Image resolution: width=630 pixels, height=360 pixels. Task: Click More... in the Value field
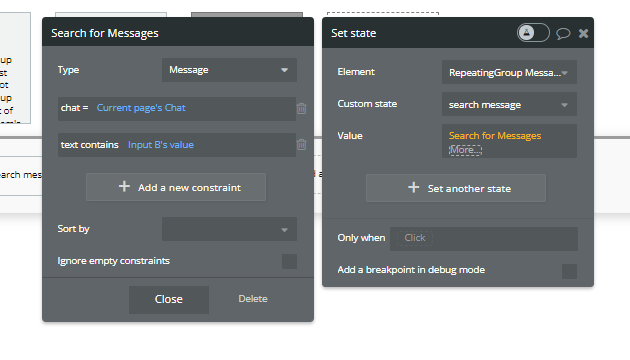coord(465,150)
